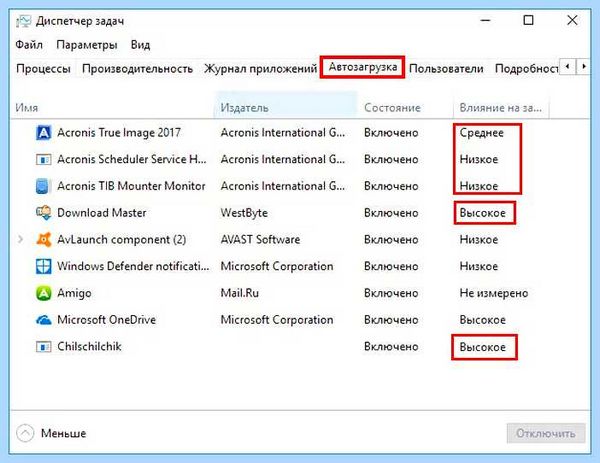The image size is (600, 463).
Task: Minimize the Диспетчер задач window
Action: [485, 20]
